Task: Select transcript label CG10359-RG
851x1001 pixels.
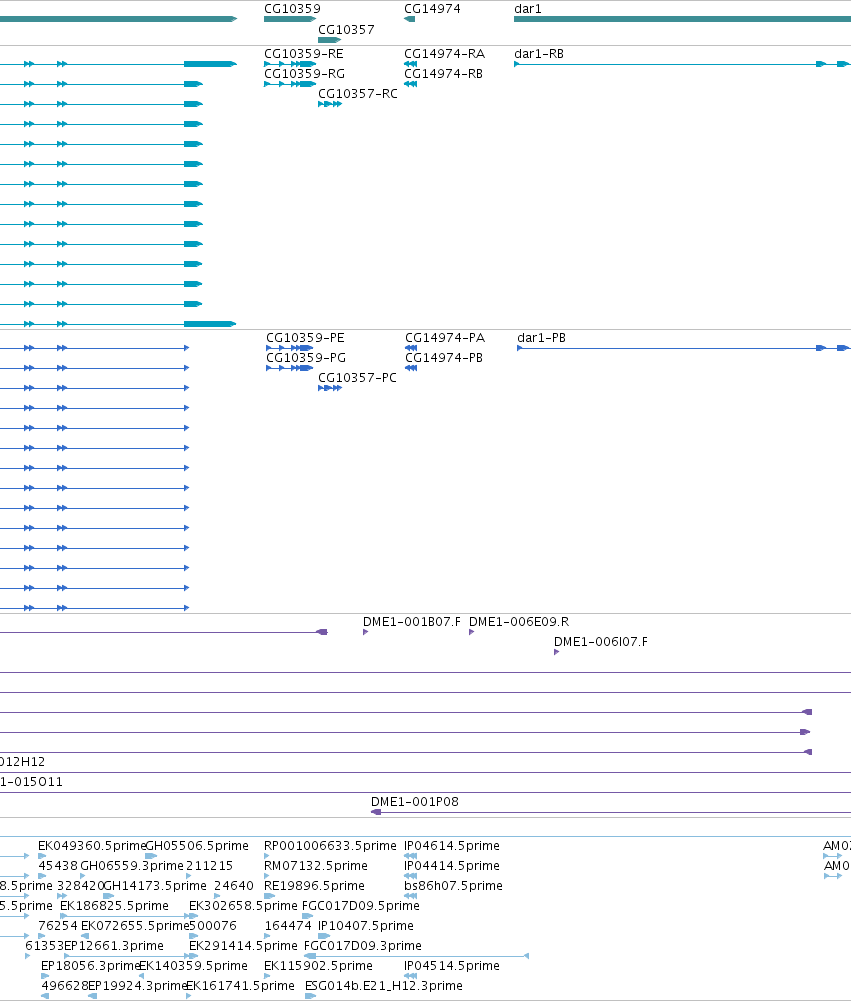Action: 305,74
